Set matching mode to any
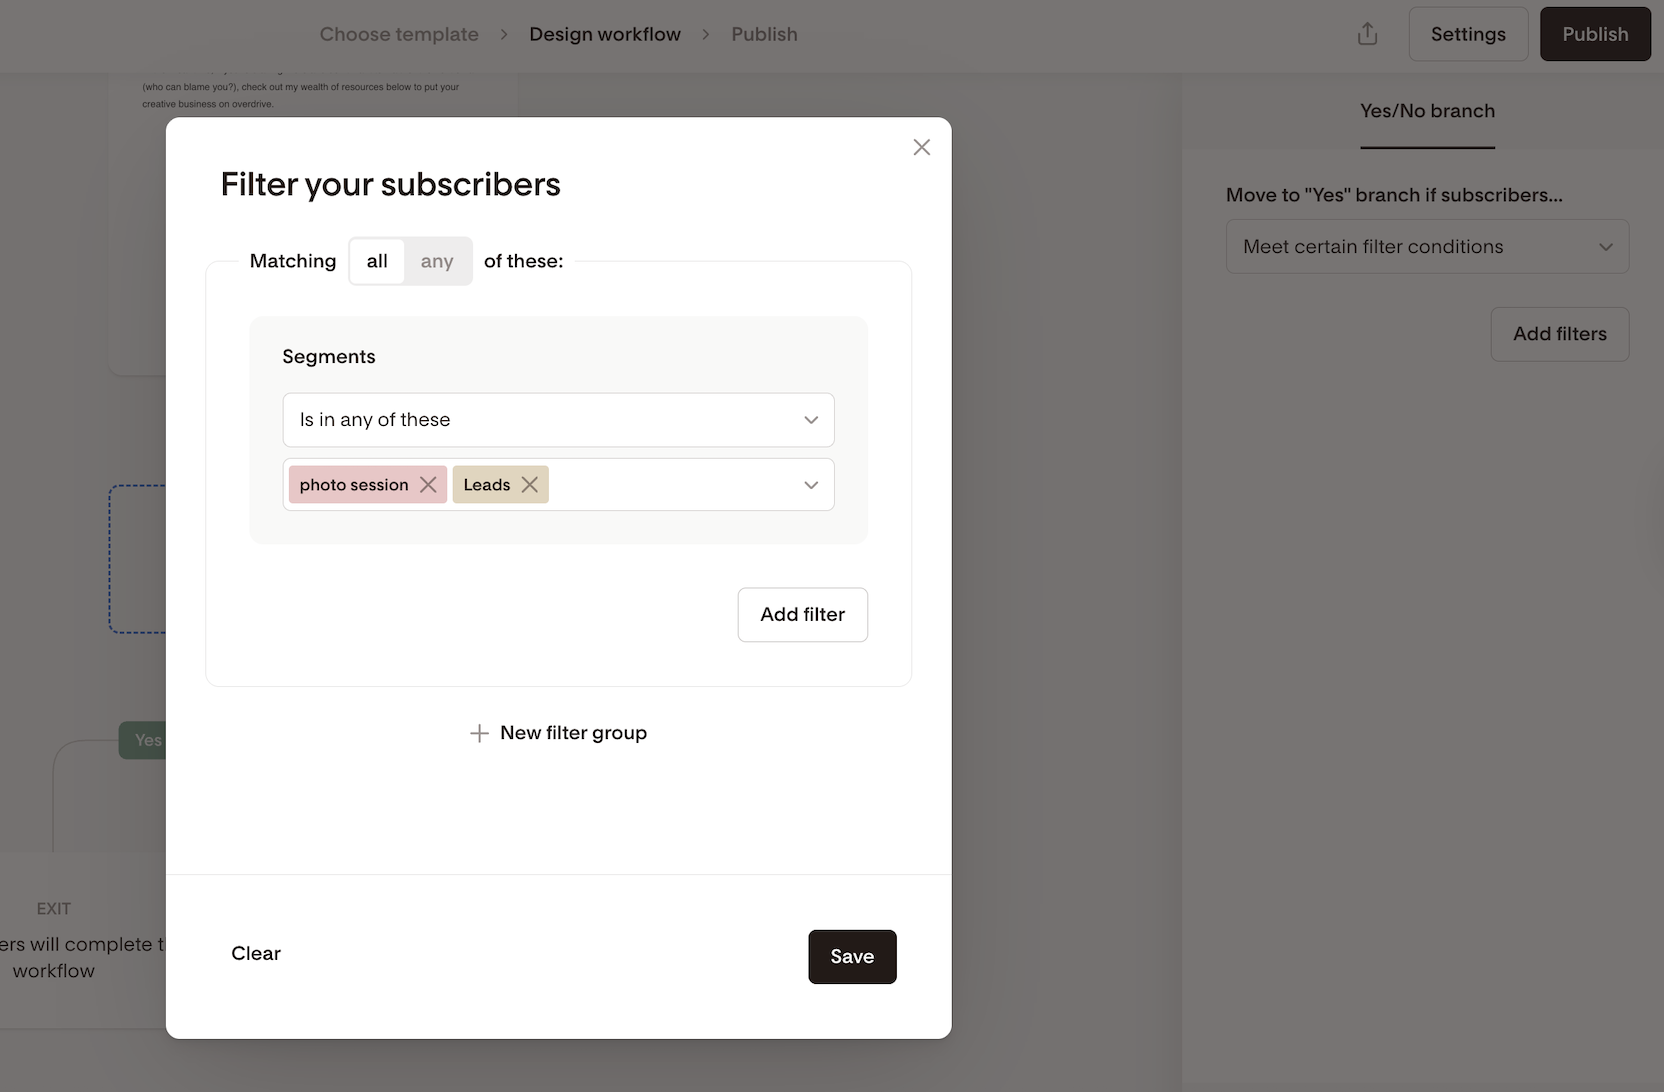Image resolution: width=1664 pixels, height=1092 pixels. tap(437, 261)
